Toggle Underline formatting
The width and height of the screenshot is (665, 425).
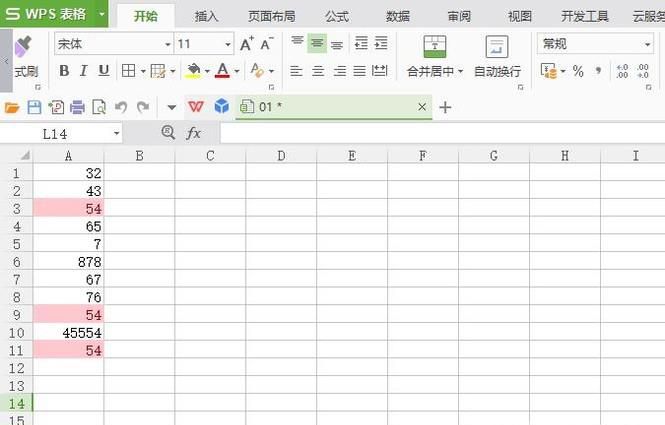point(103,70)
